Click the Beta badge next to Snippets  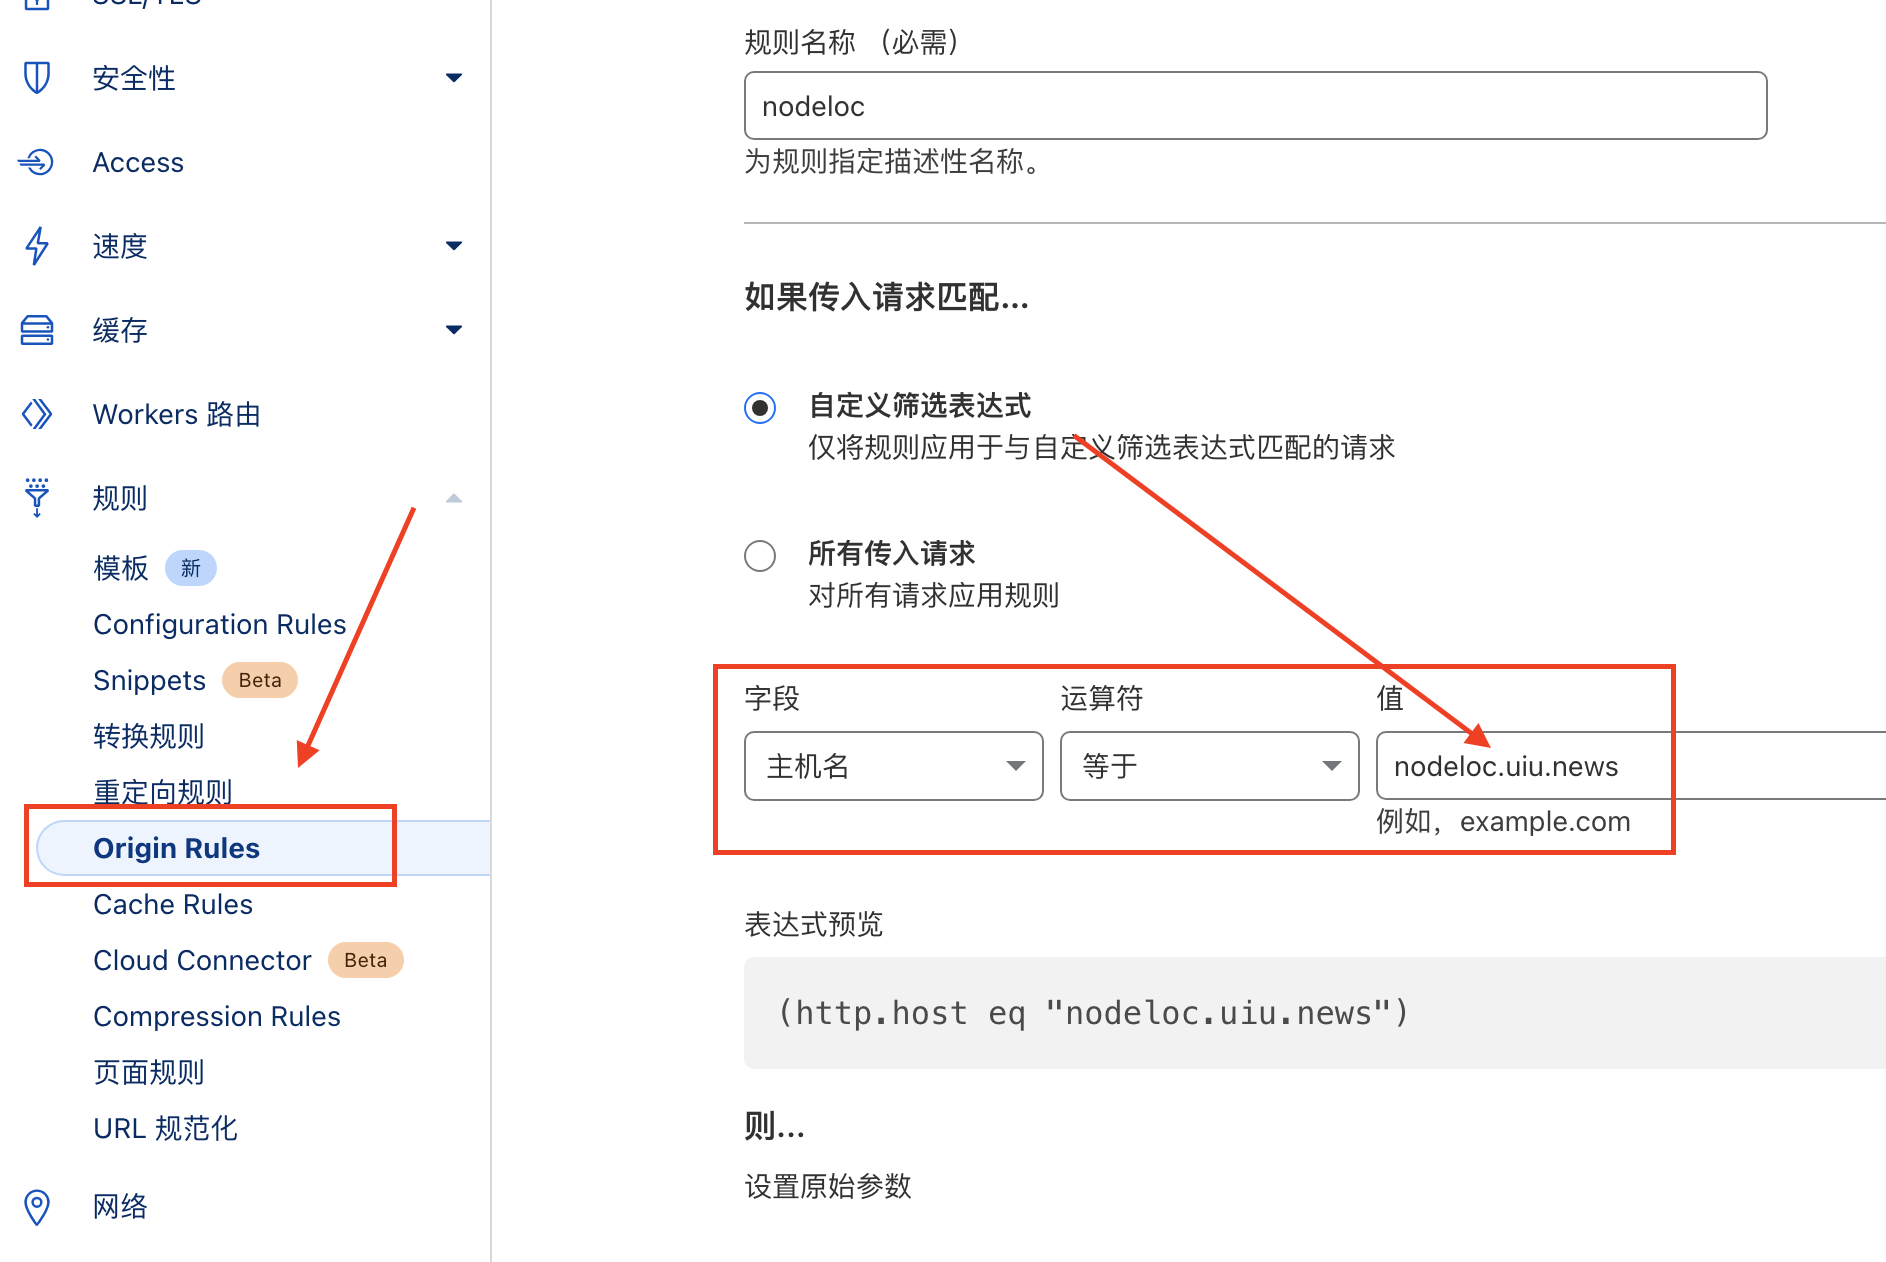260,680
